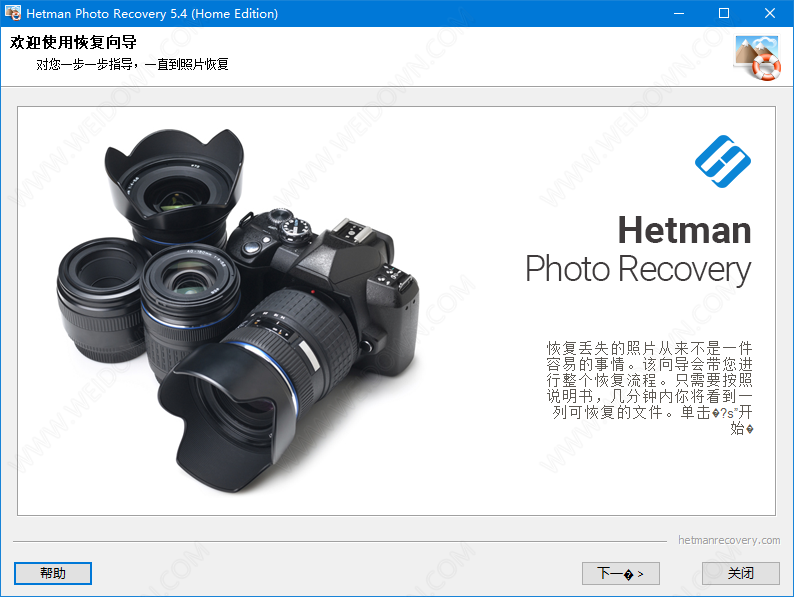
Task: Click the Photo Recovery product title text
Action: [638, 270]
